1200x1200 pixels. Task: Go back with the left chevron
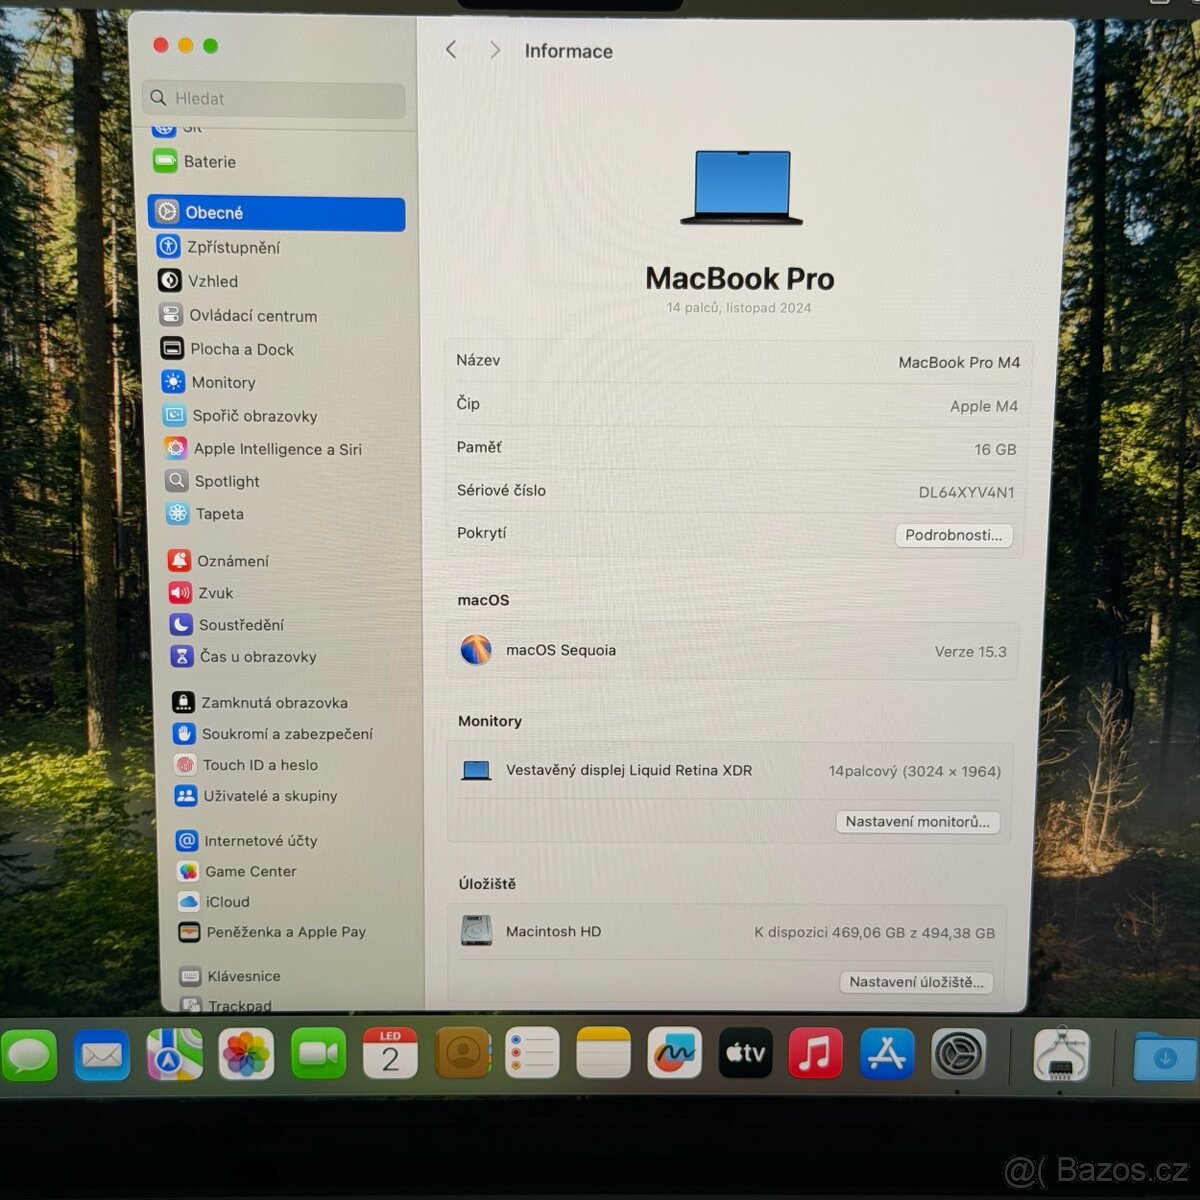(x=451, y=50)
